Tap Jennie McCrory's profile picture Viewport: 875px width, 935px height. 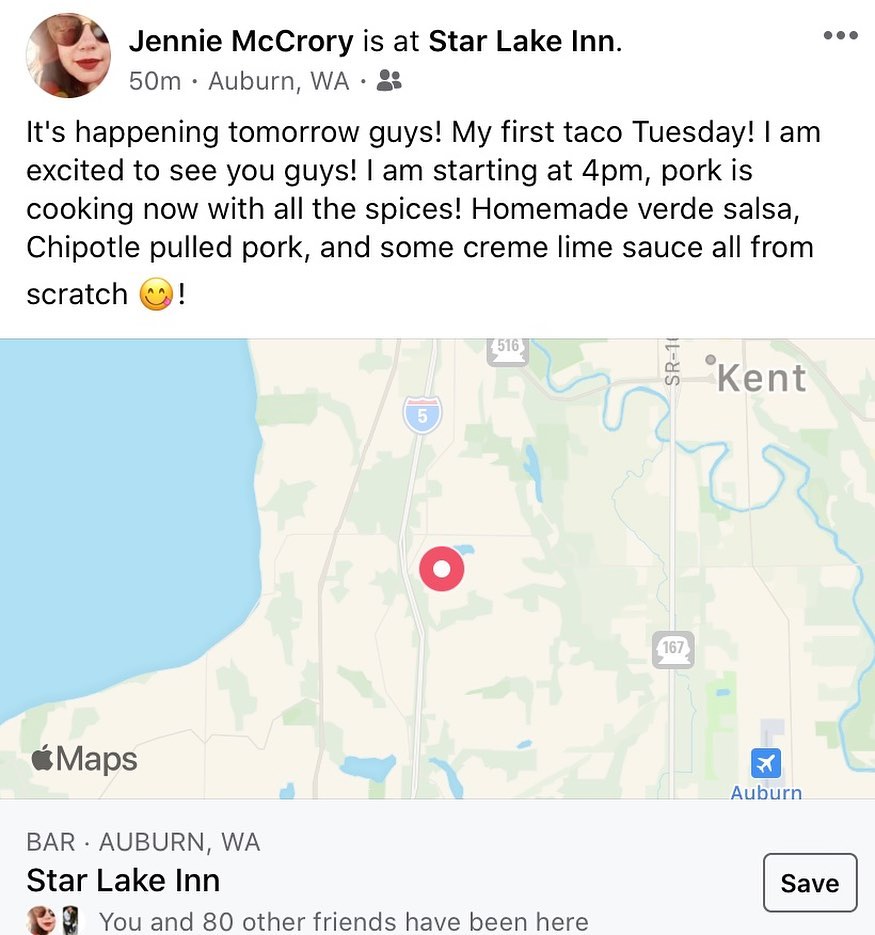pos(68,55)
